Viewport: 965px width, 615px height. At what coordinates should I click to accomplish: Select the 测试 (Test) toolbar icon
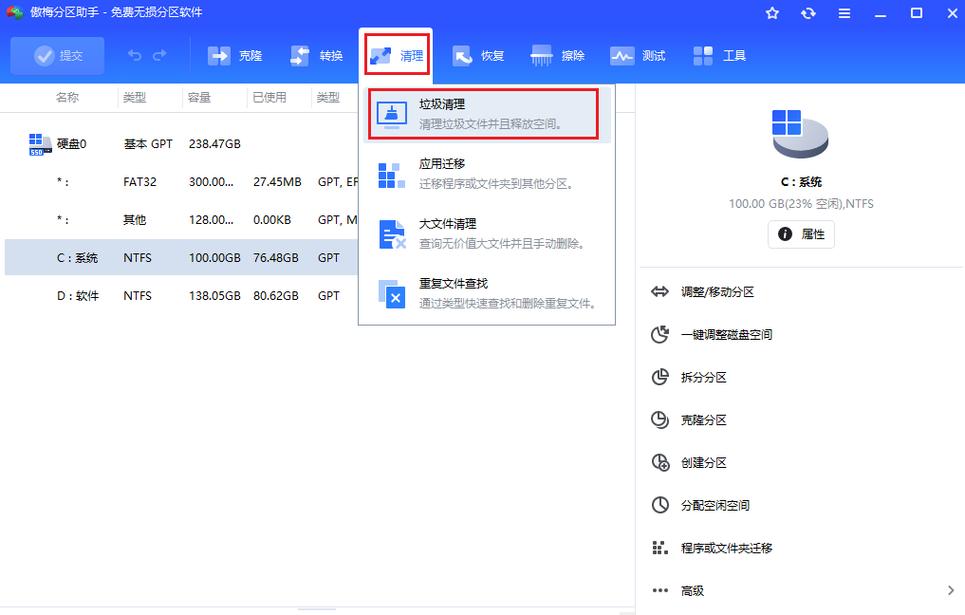pyautogui.click(x=638, y=55)
